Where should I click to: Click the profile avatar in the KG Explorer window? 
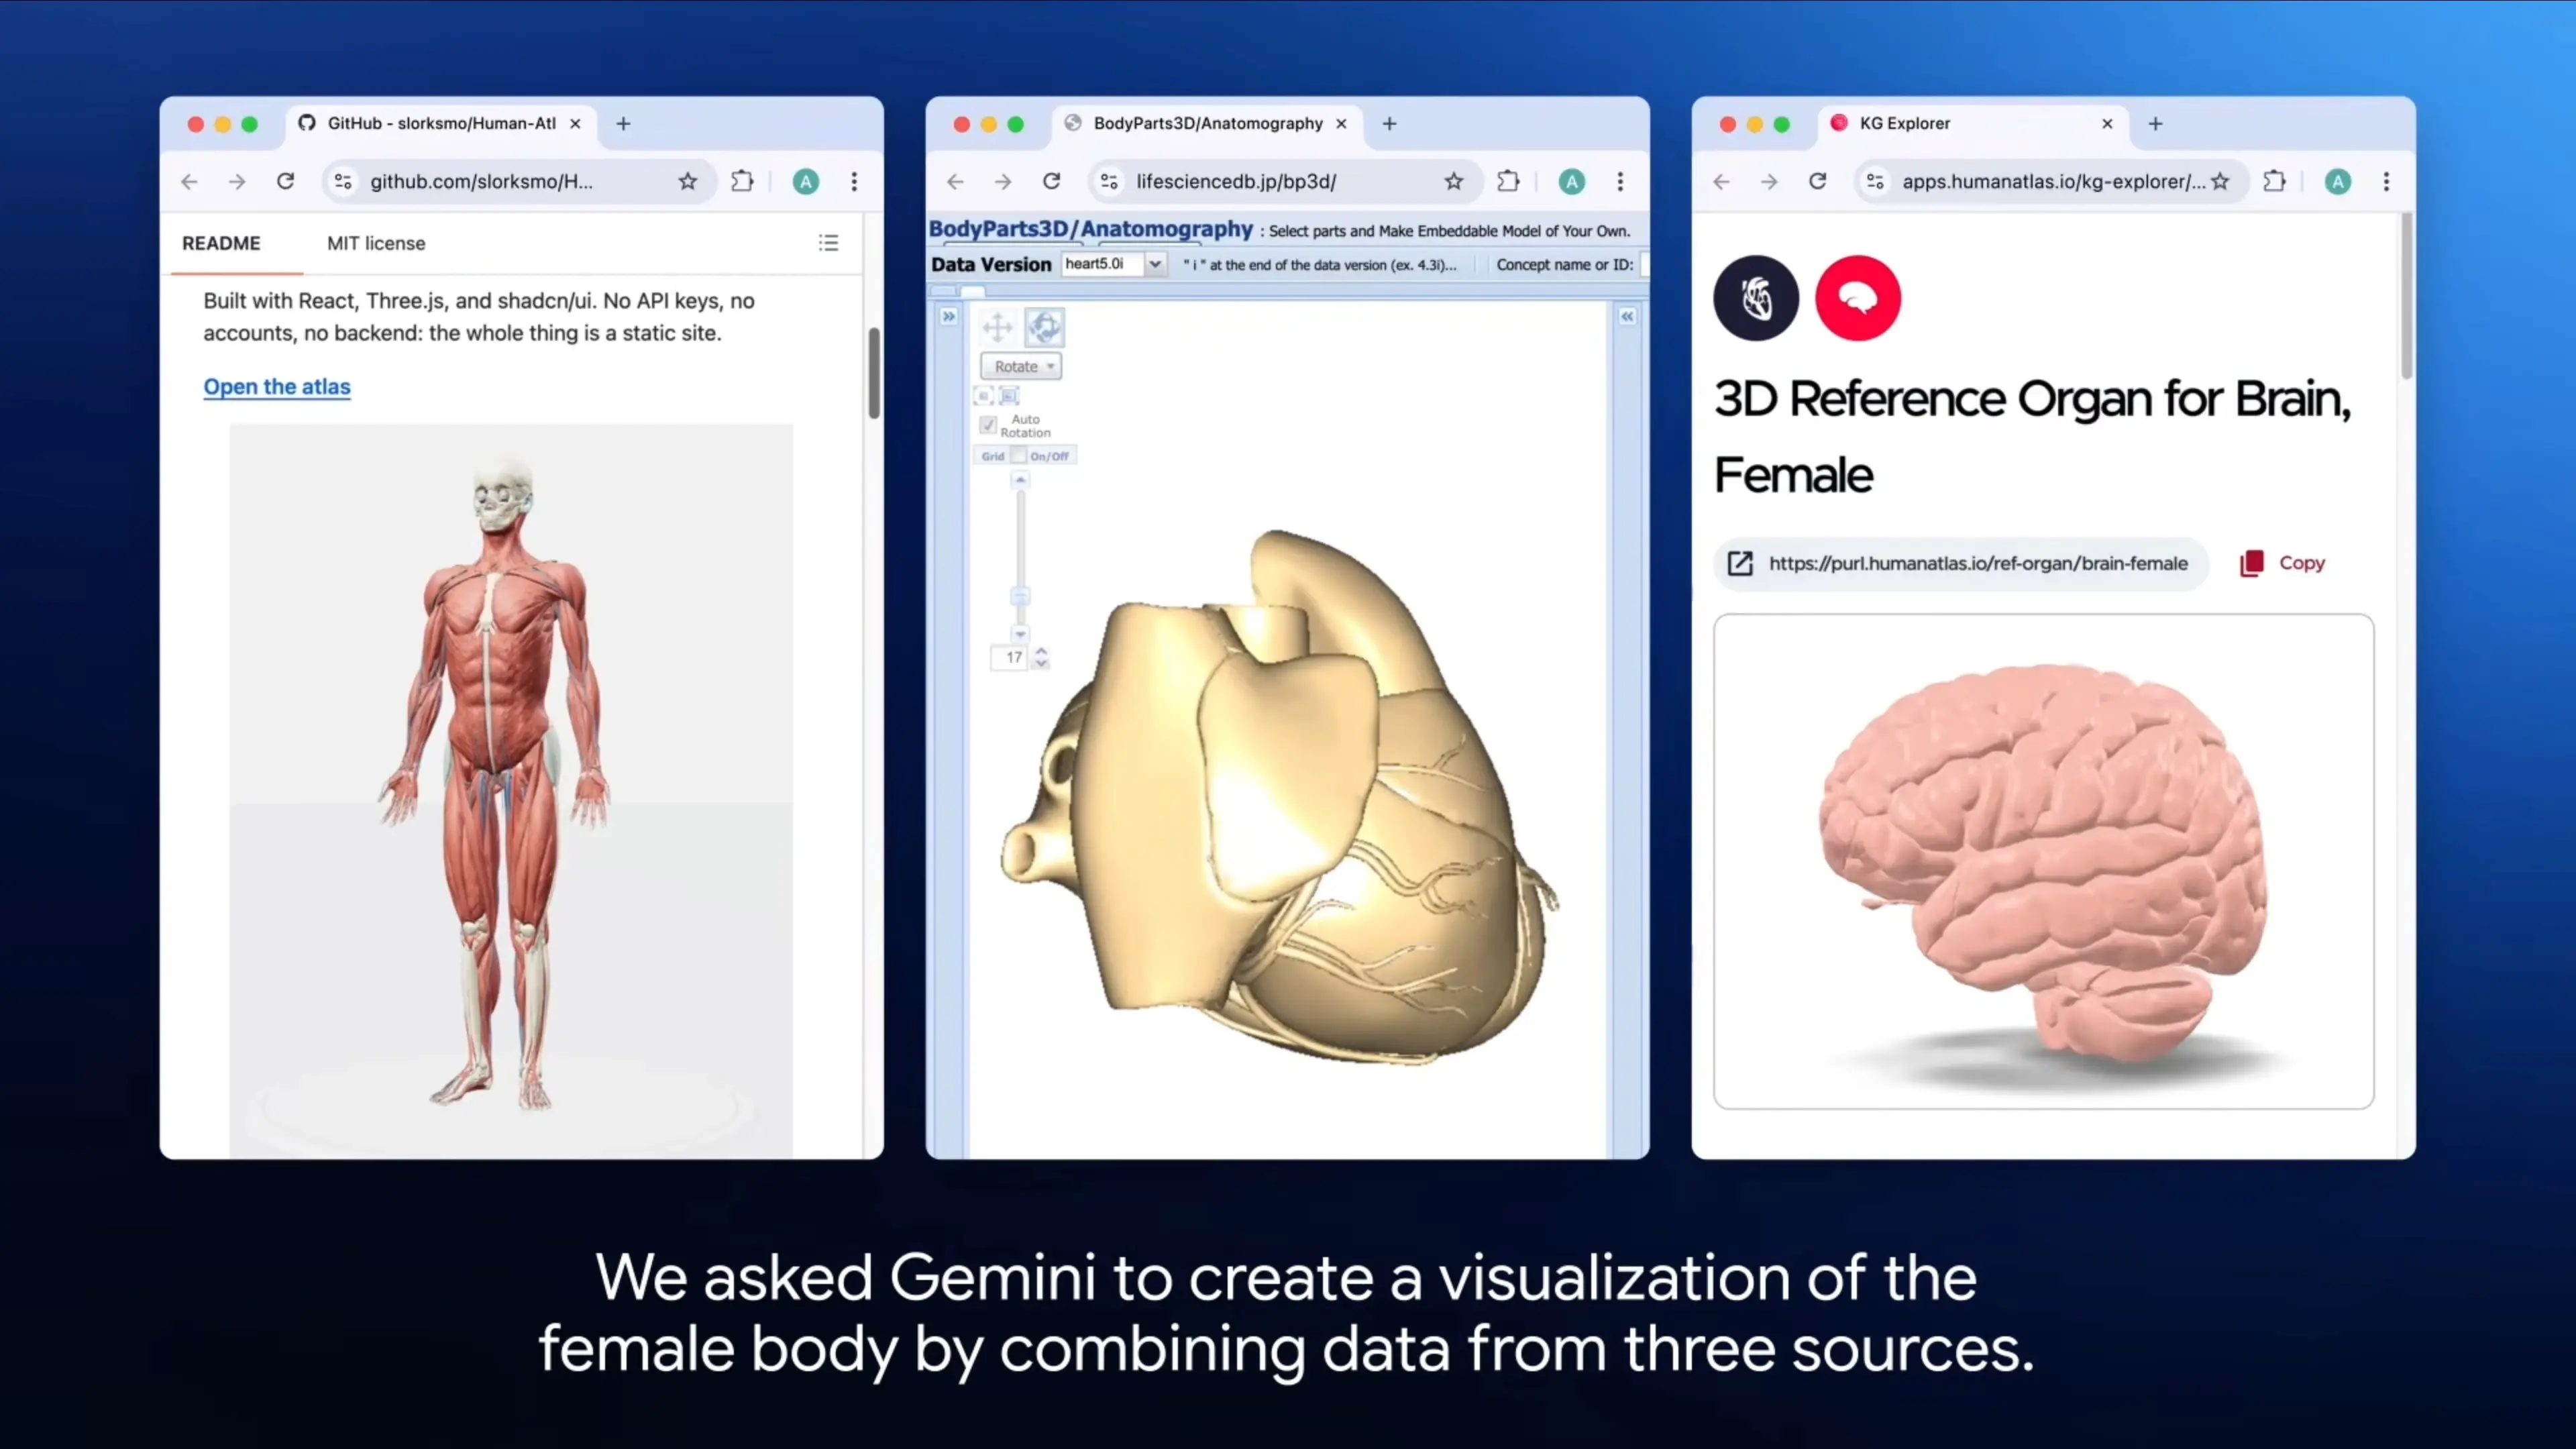tap(2338, 181)
